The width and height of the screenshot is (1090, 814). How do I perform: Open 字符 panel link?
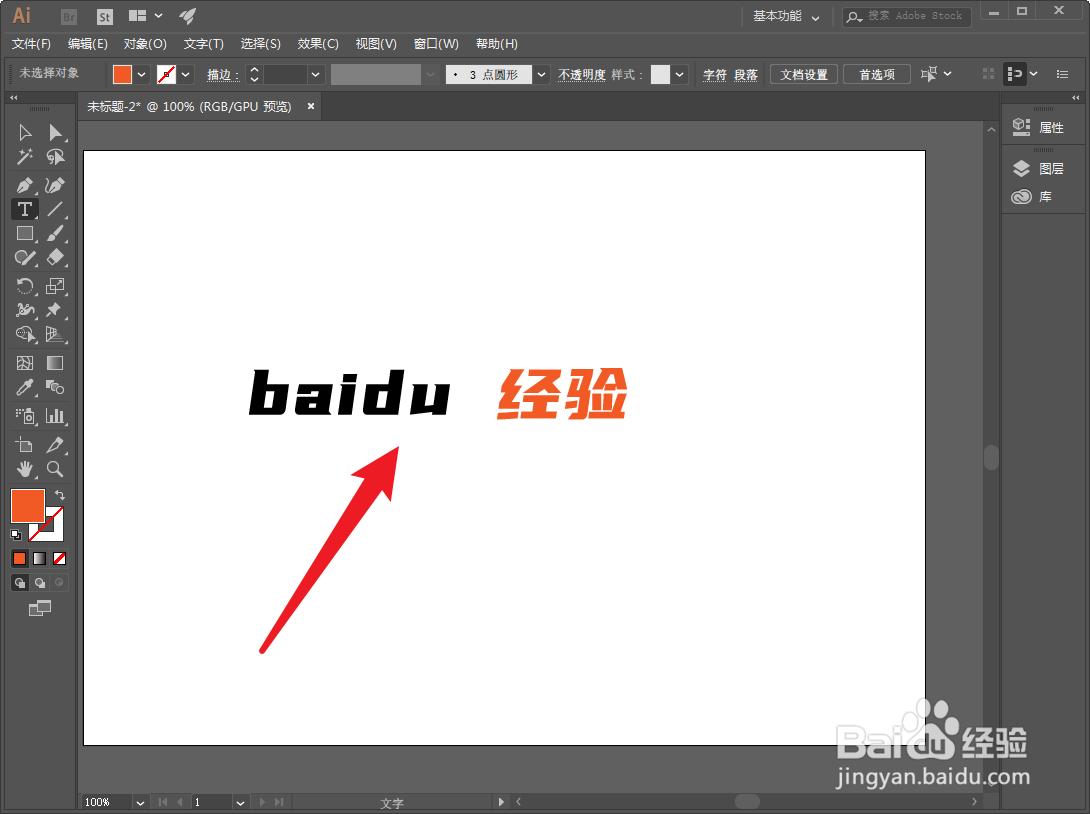715,74
